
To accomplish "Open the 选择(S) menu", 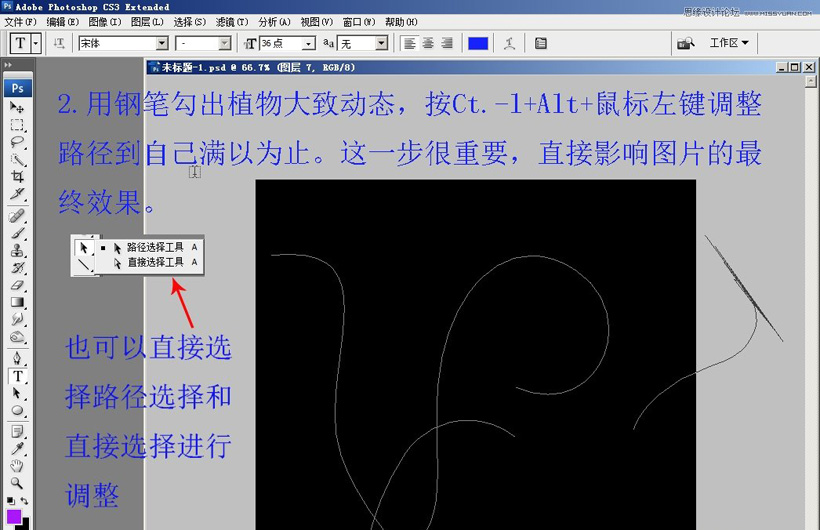I will 189,22.
